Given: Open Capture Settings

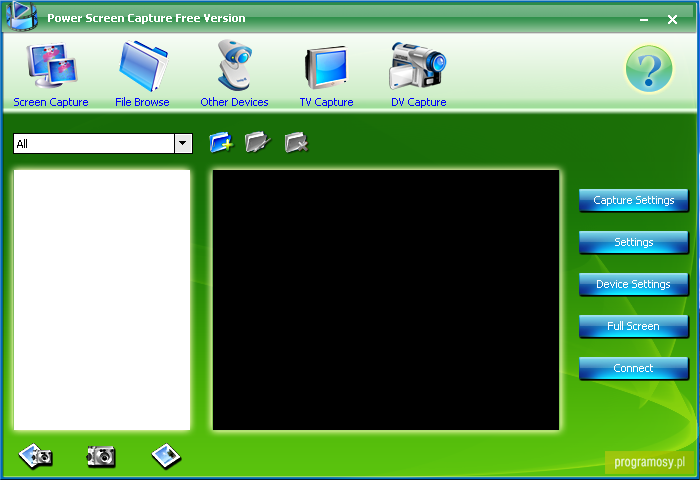Looking at the screenshot, I should (633, 200).
